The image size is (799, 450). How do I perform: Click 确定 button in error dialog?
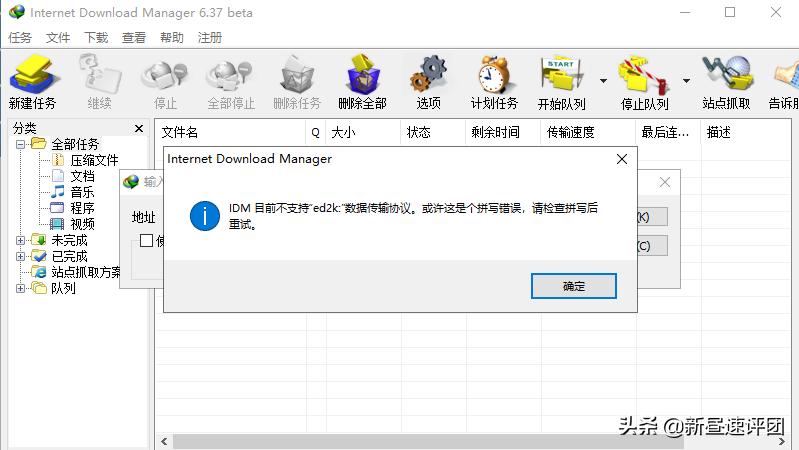click(x=574, y=286)
